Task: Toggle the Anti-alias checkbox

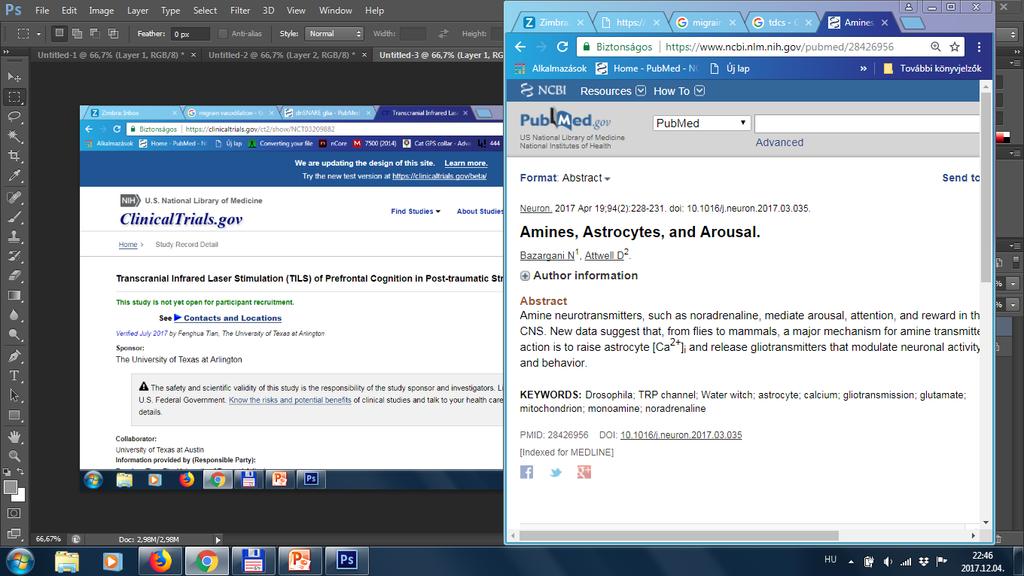Action: coord(223,33)
